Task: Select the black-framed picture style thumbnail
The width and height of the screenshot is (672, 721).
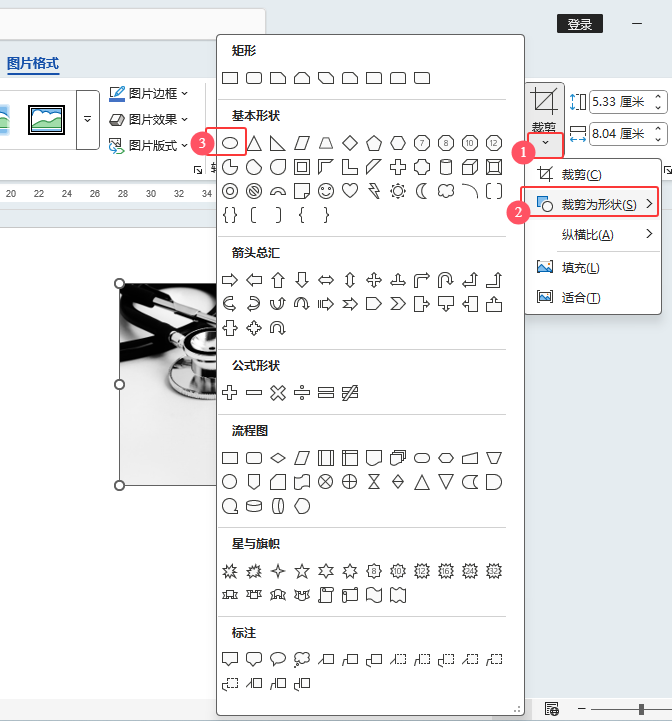Action: click(46, 120)
